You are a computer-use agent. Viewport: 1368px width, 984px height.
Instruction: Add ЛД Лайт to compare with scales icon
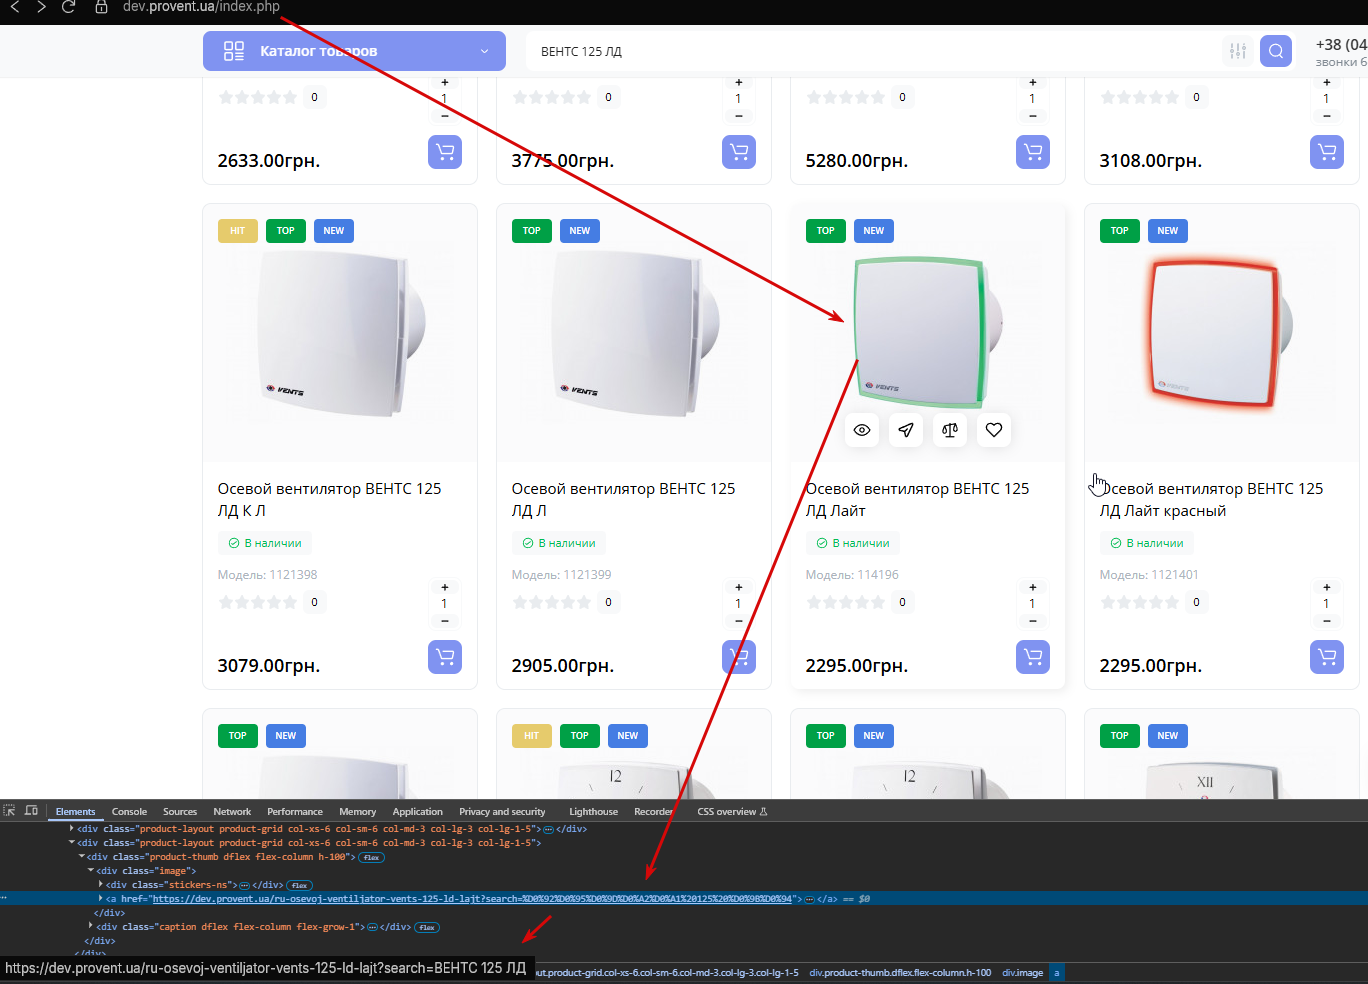click(x=950, y=430)
